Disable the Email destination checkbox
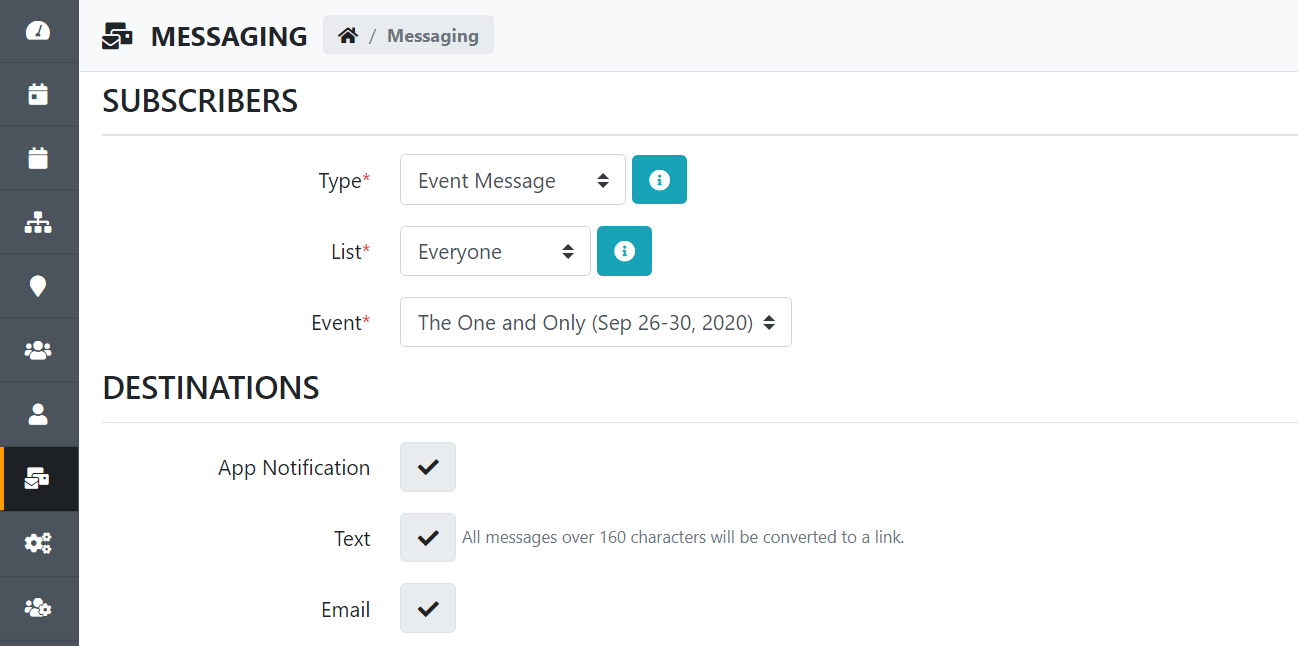Viewport: 1298px width, 646px height. (428, 608)
